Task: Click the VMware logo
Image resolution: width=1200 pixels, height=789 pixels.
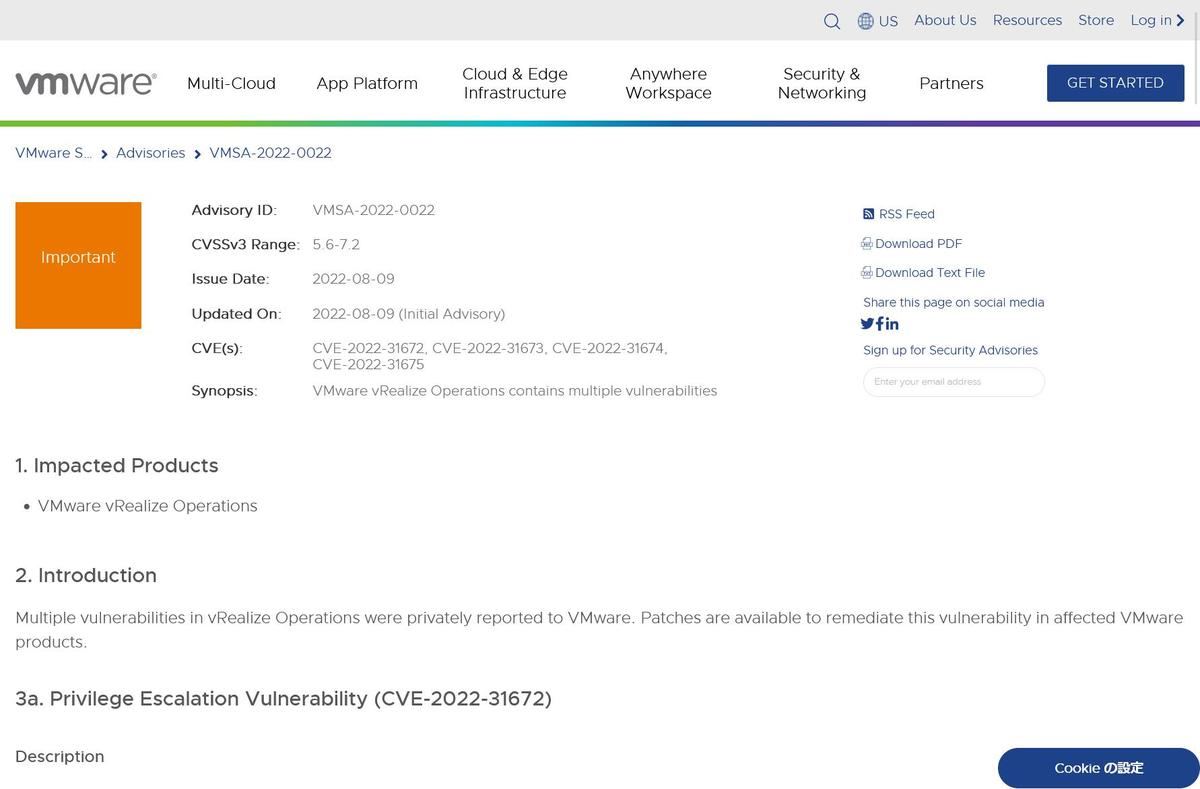Action: 86,83
